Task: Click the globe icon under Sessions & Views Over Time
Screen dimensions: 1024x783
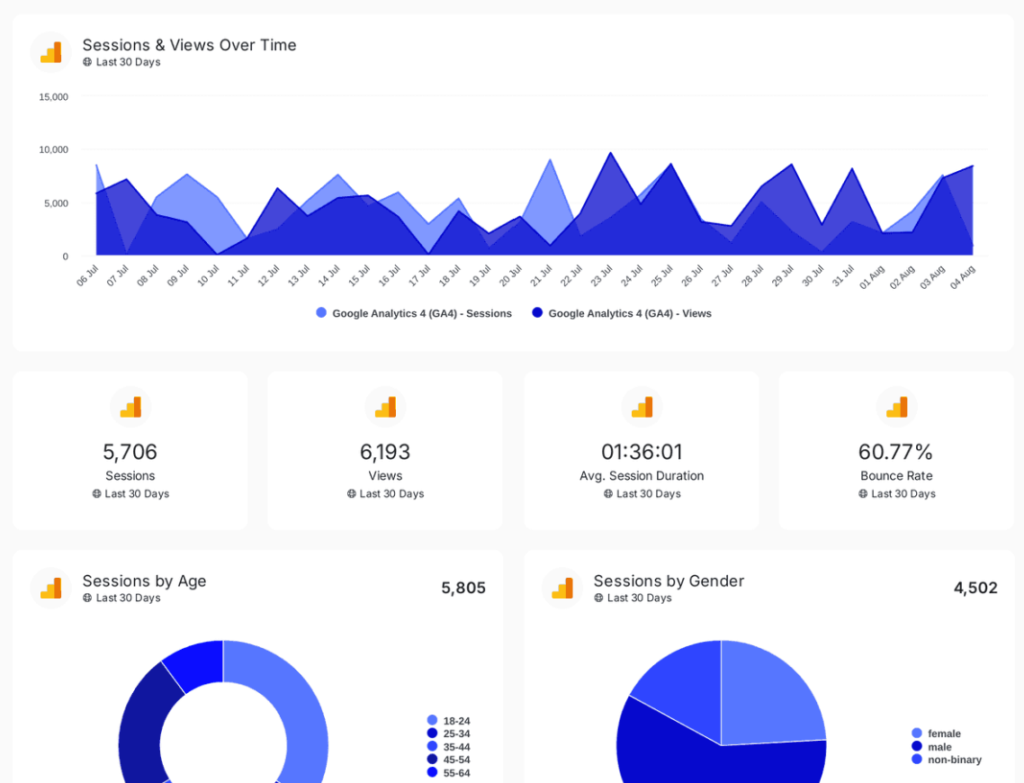Action: click(x=88, y=62)
